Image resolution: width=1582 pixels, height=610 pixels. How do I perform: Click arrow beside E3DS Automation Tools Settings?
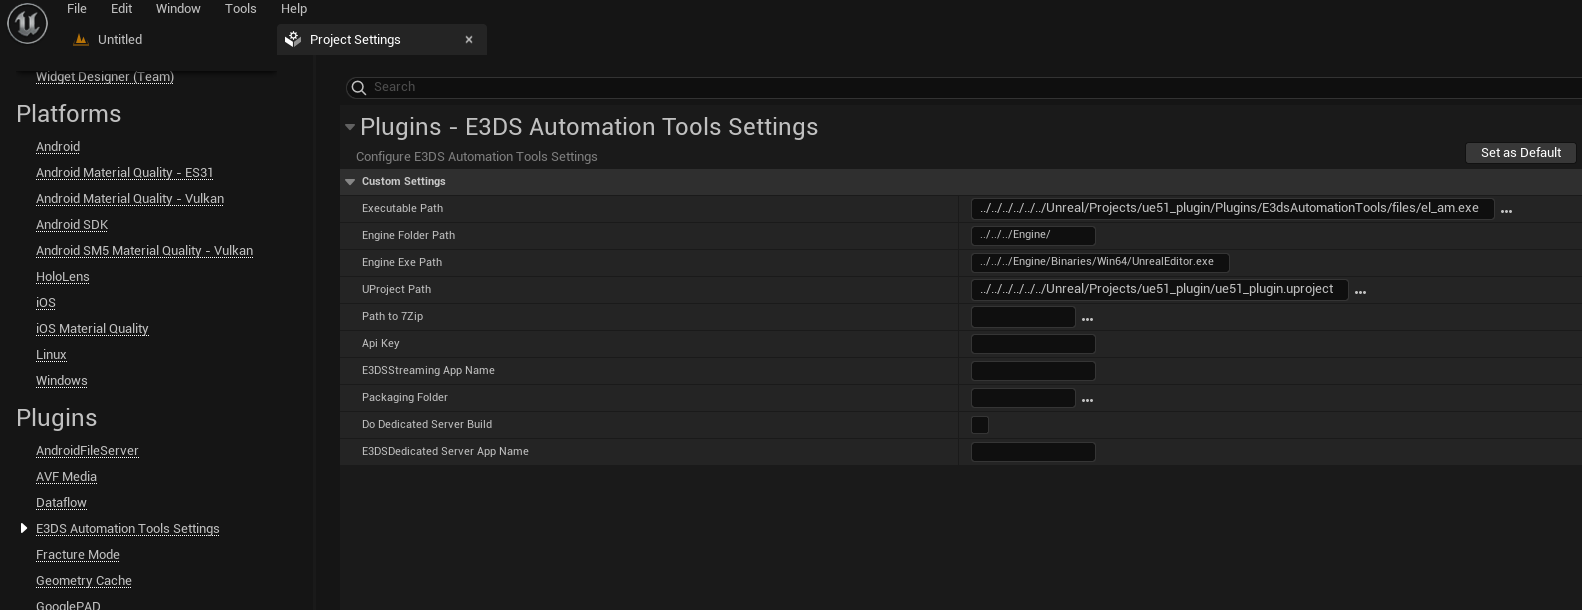tap(24, 528)
